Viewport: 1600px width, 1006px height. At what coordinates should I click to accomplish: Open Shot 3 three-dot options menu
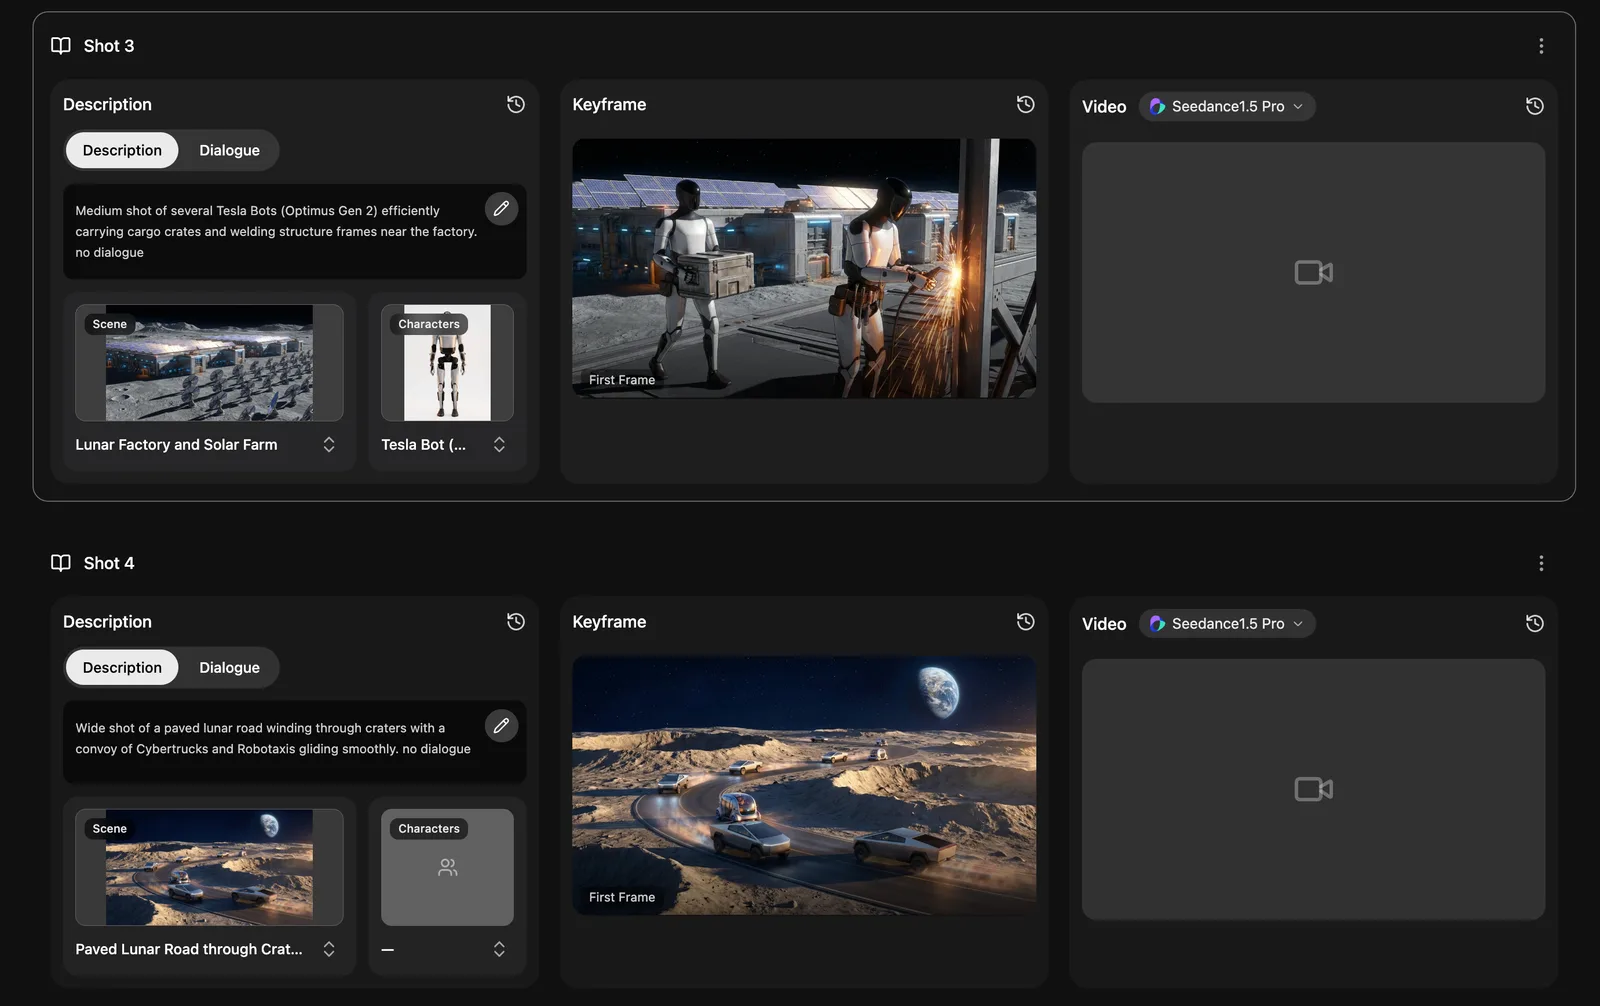1540,46
